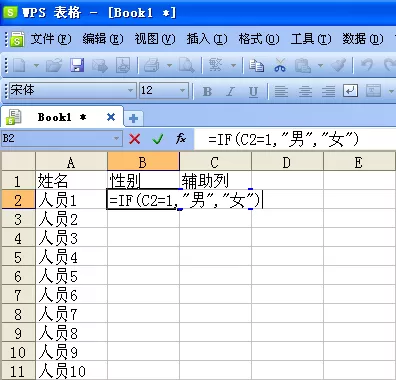Select cell with 辅助列
Image resolution: width=396 pixels, height=380 pixels.
click(215, 181)
